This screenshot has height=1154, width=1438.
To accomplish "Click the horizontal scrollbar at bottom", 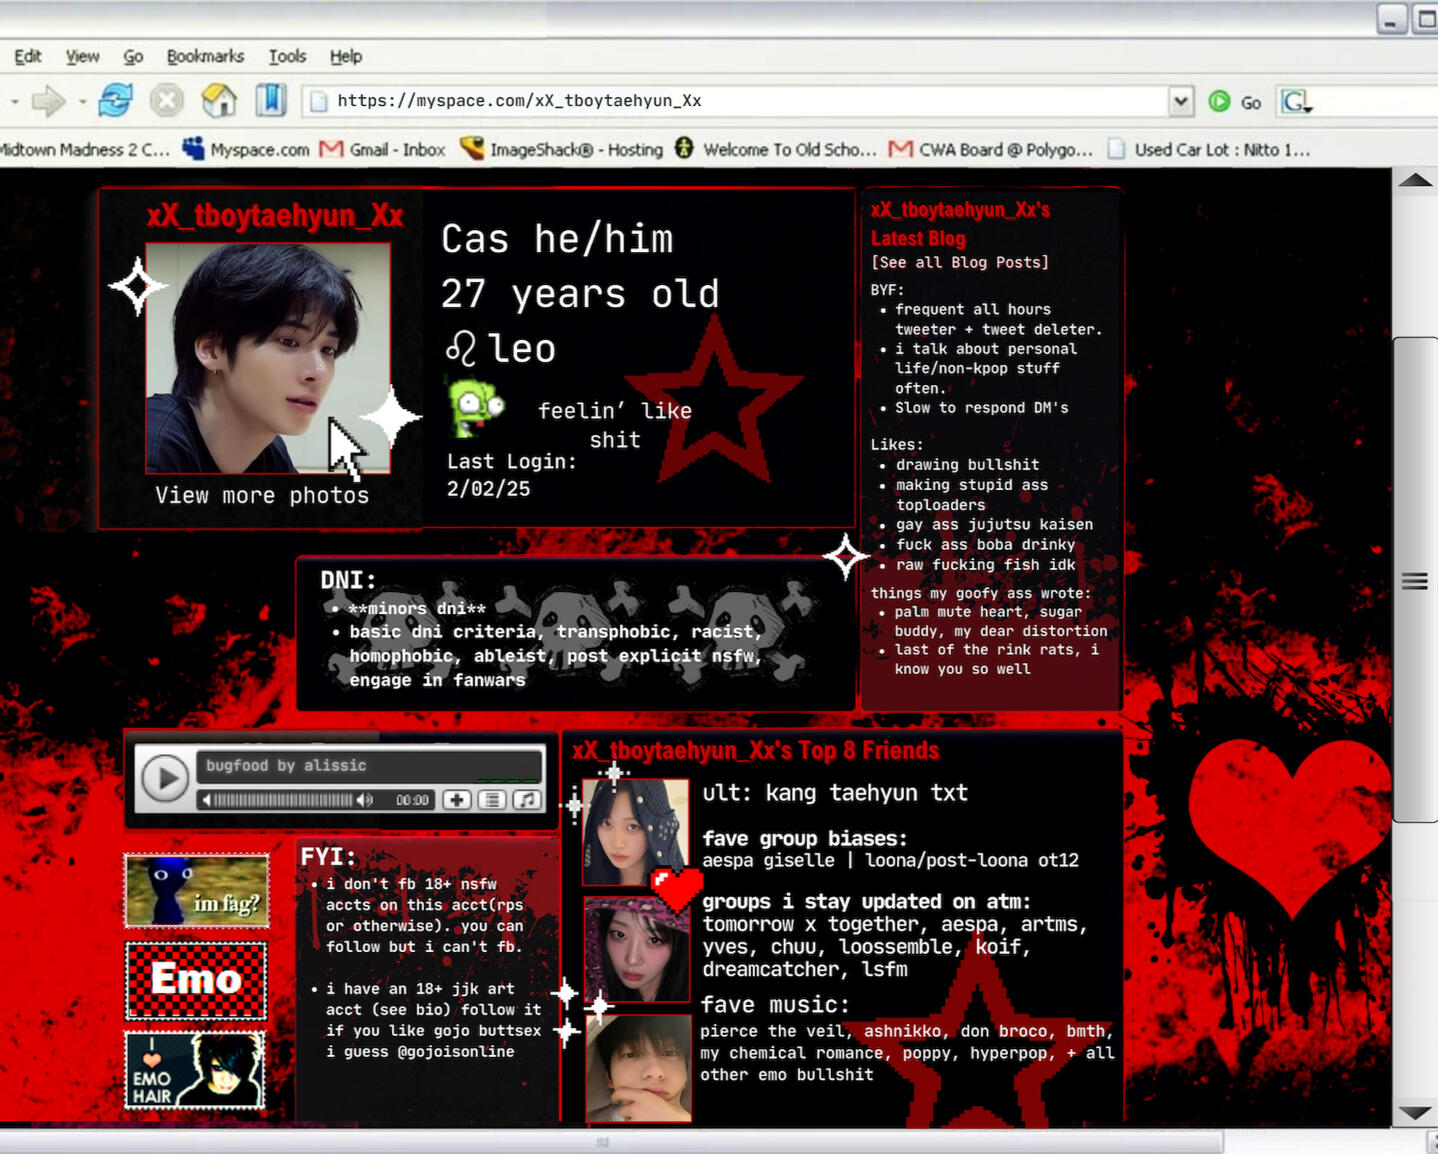I will coord(610,1142).
